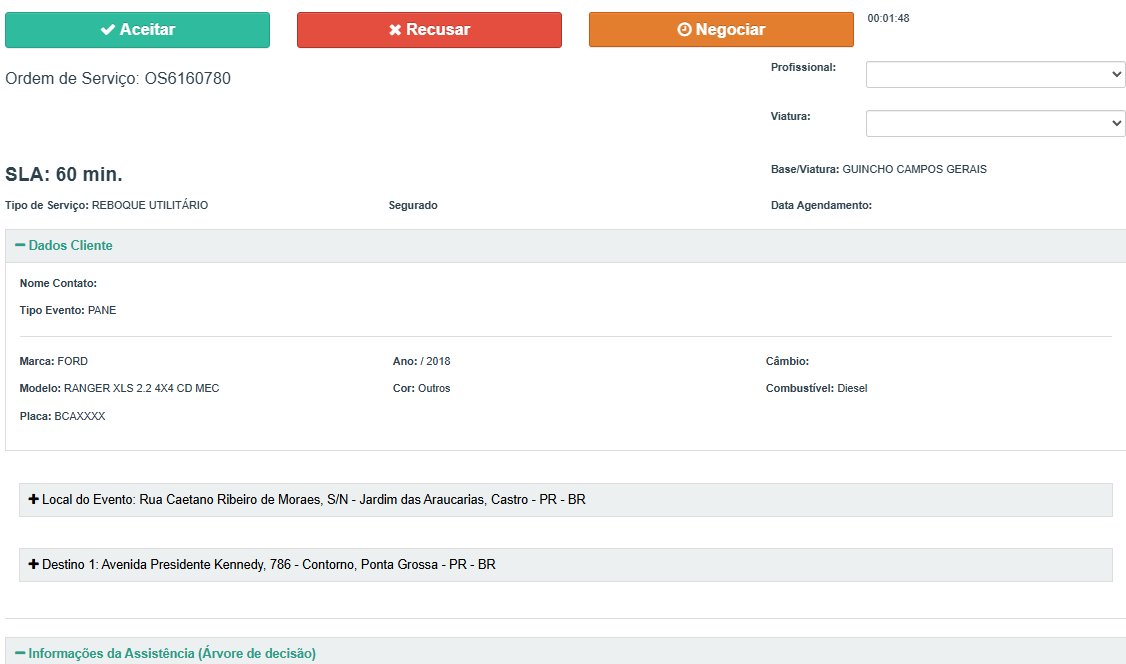This screenshot has height=664, width=1126.
Task: Click the Nome Contato label
Action: tap(58, 284)
